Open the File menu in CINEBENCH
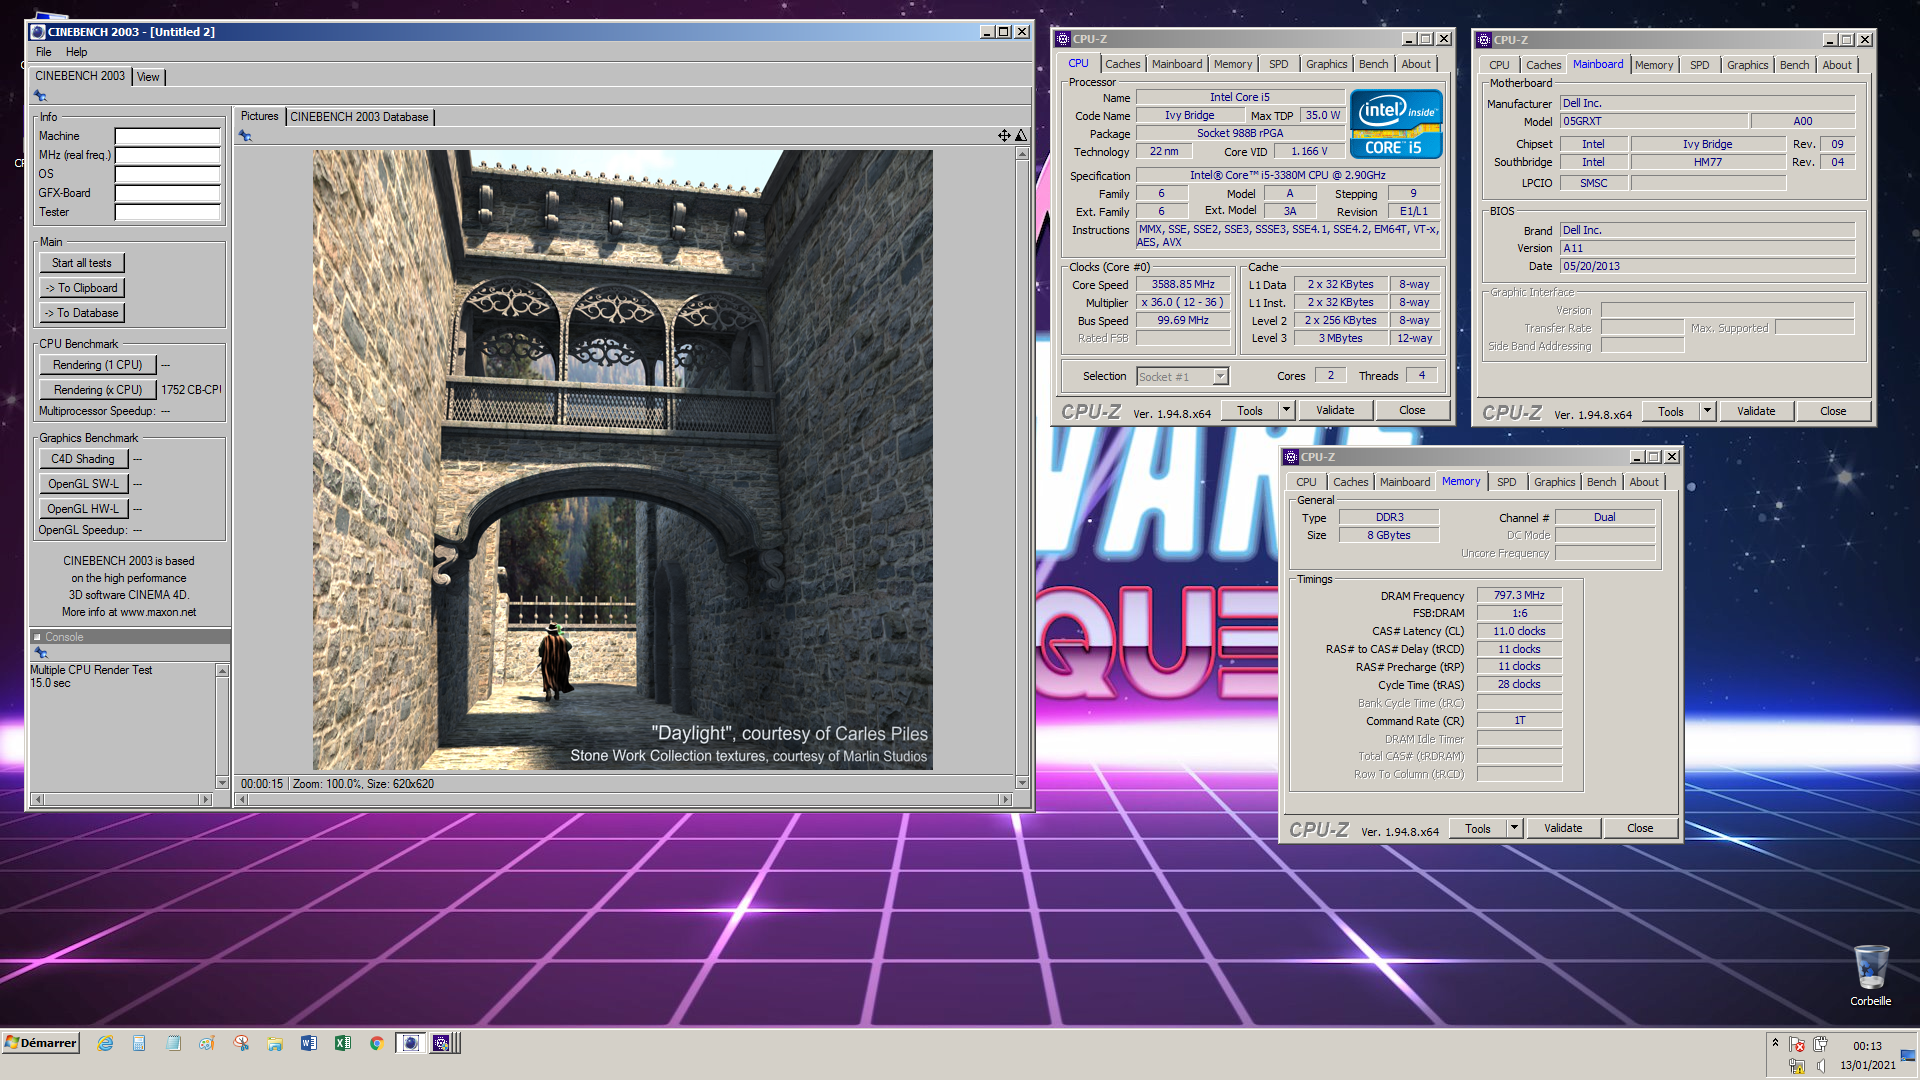 [43, 52]
